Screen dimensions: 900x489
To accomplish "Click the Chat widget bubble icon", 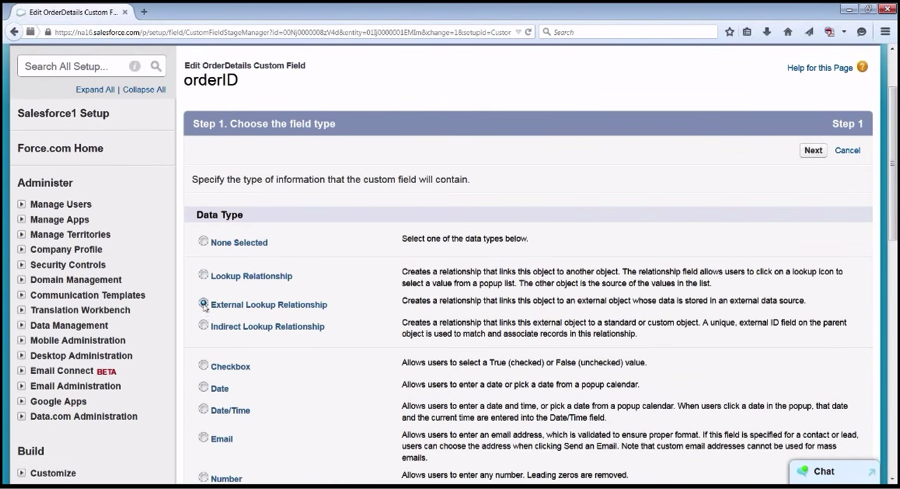I will [802, 471].
